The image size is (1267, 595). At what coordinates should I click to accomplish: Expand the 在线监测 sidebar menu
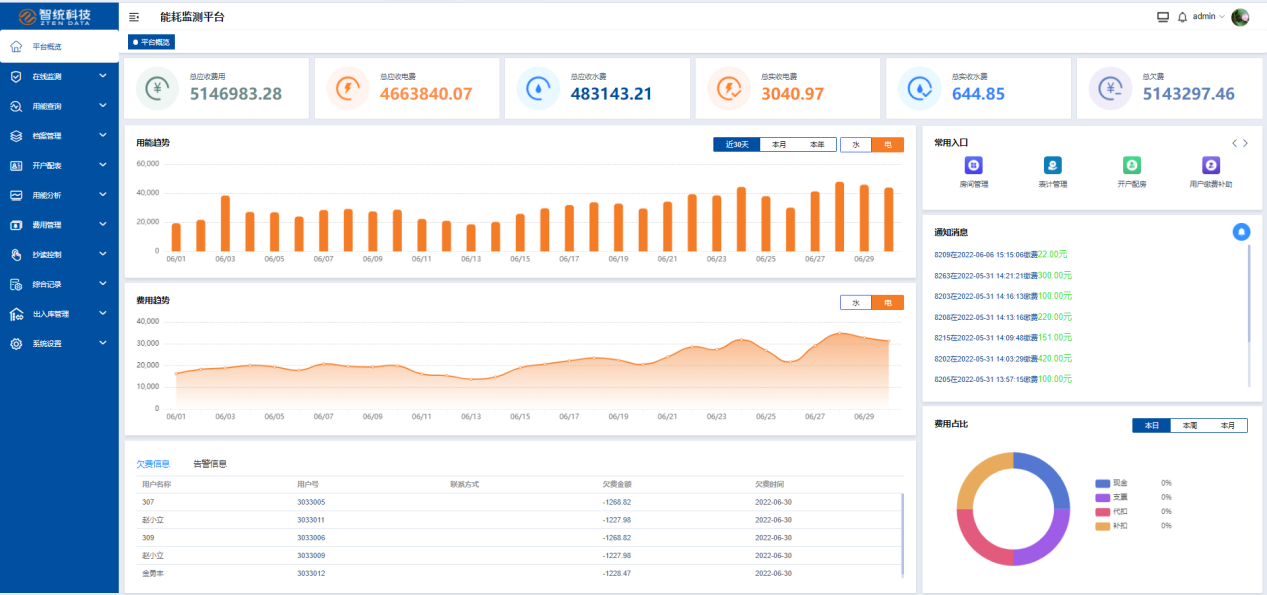[60, 76]
